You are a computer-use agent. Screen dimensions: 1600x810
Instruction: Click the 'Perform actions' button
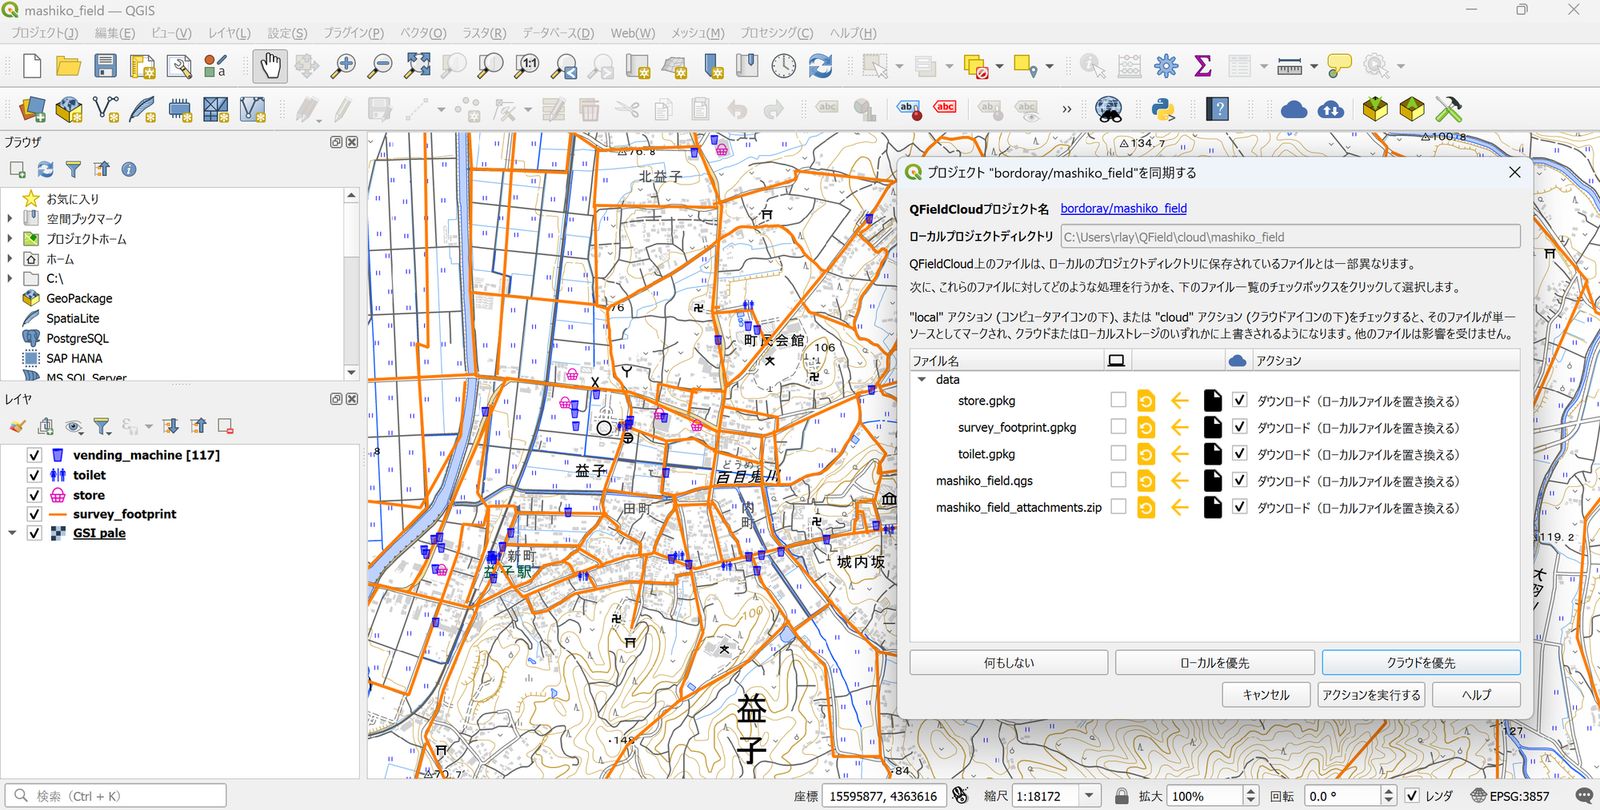[x=1371, y=695]
